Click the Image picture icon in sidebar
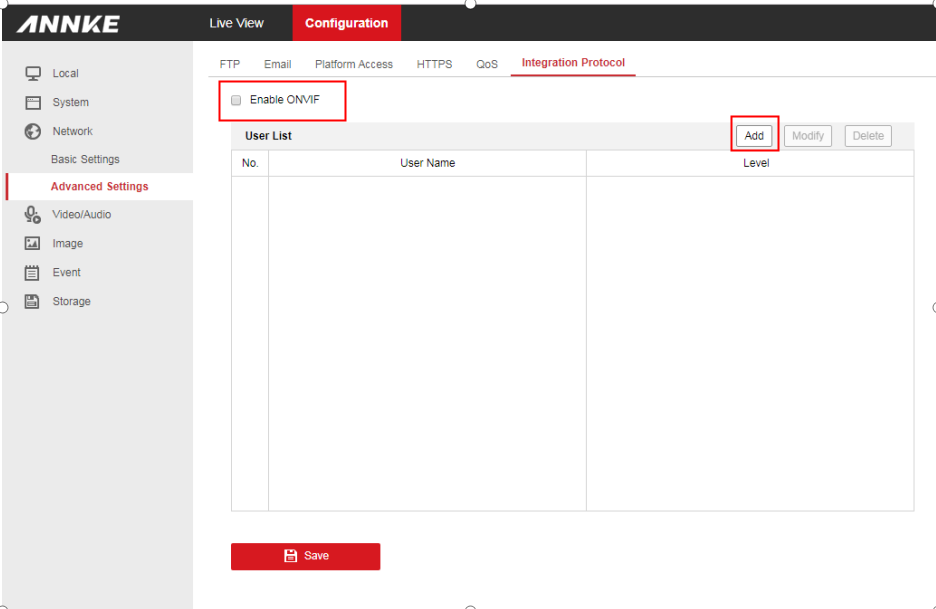Screen dimensions: 936x609 click(x=32, y=243)
